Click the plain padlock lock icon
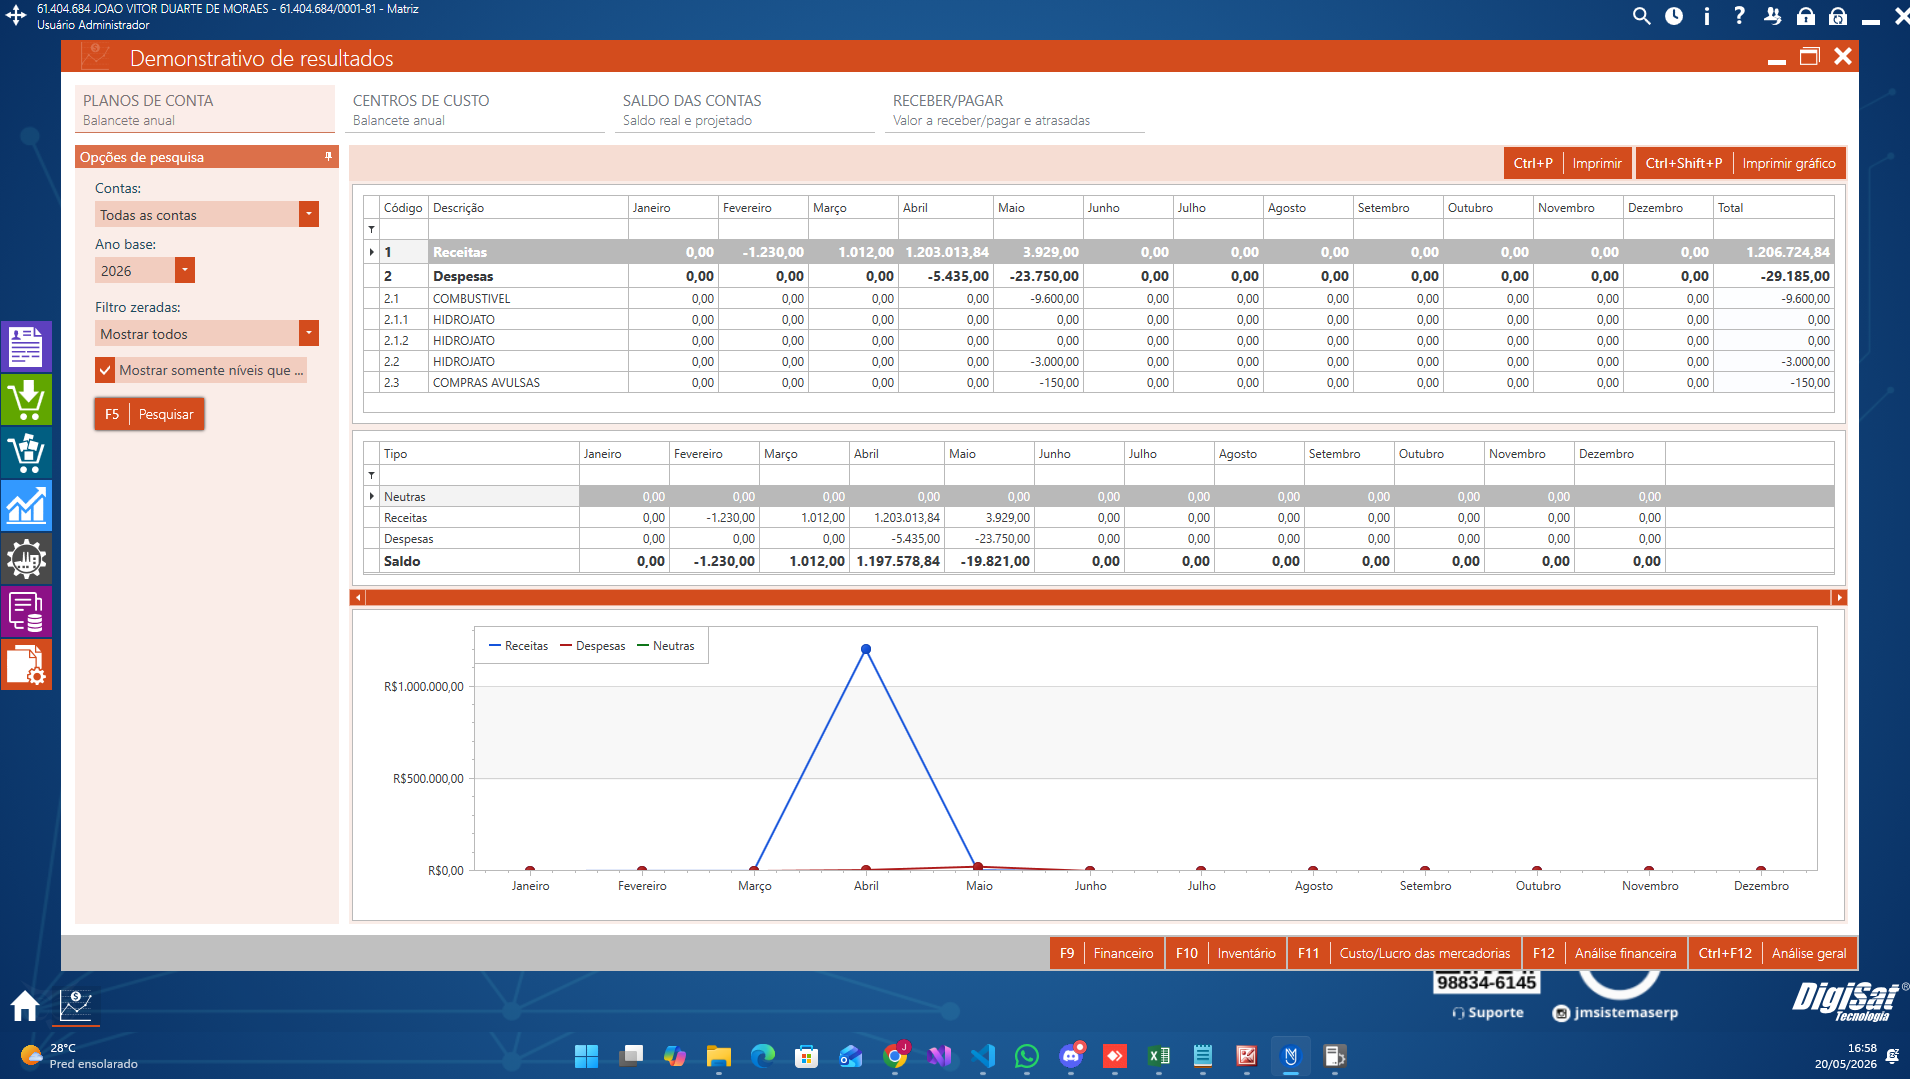 pyautogui.click(x=1805, y=16)
